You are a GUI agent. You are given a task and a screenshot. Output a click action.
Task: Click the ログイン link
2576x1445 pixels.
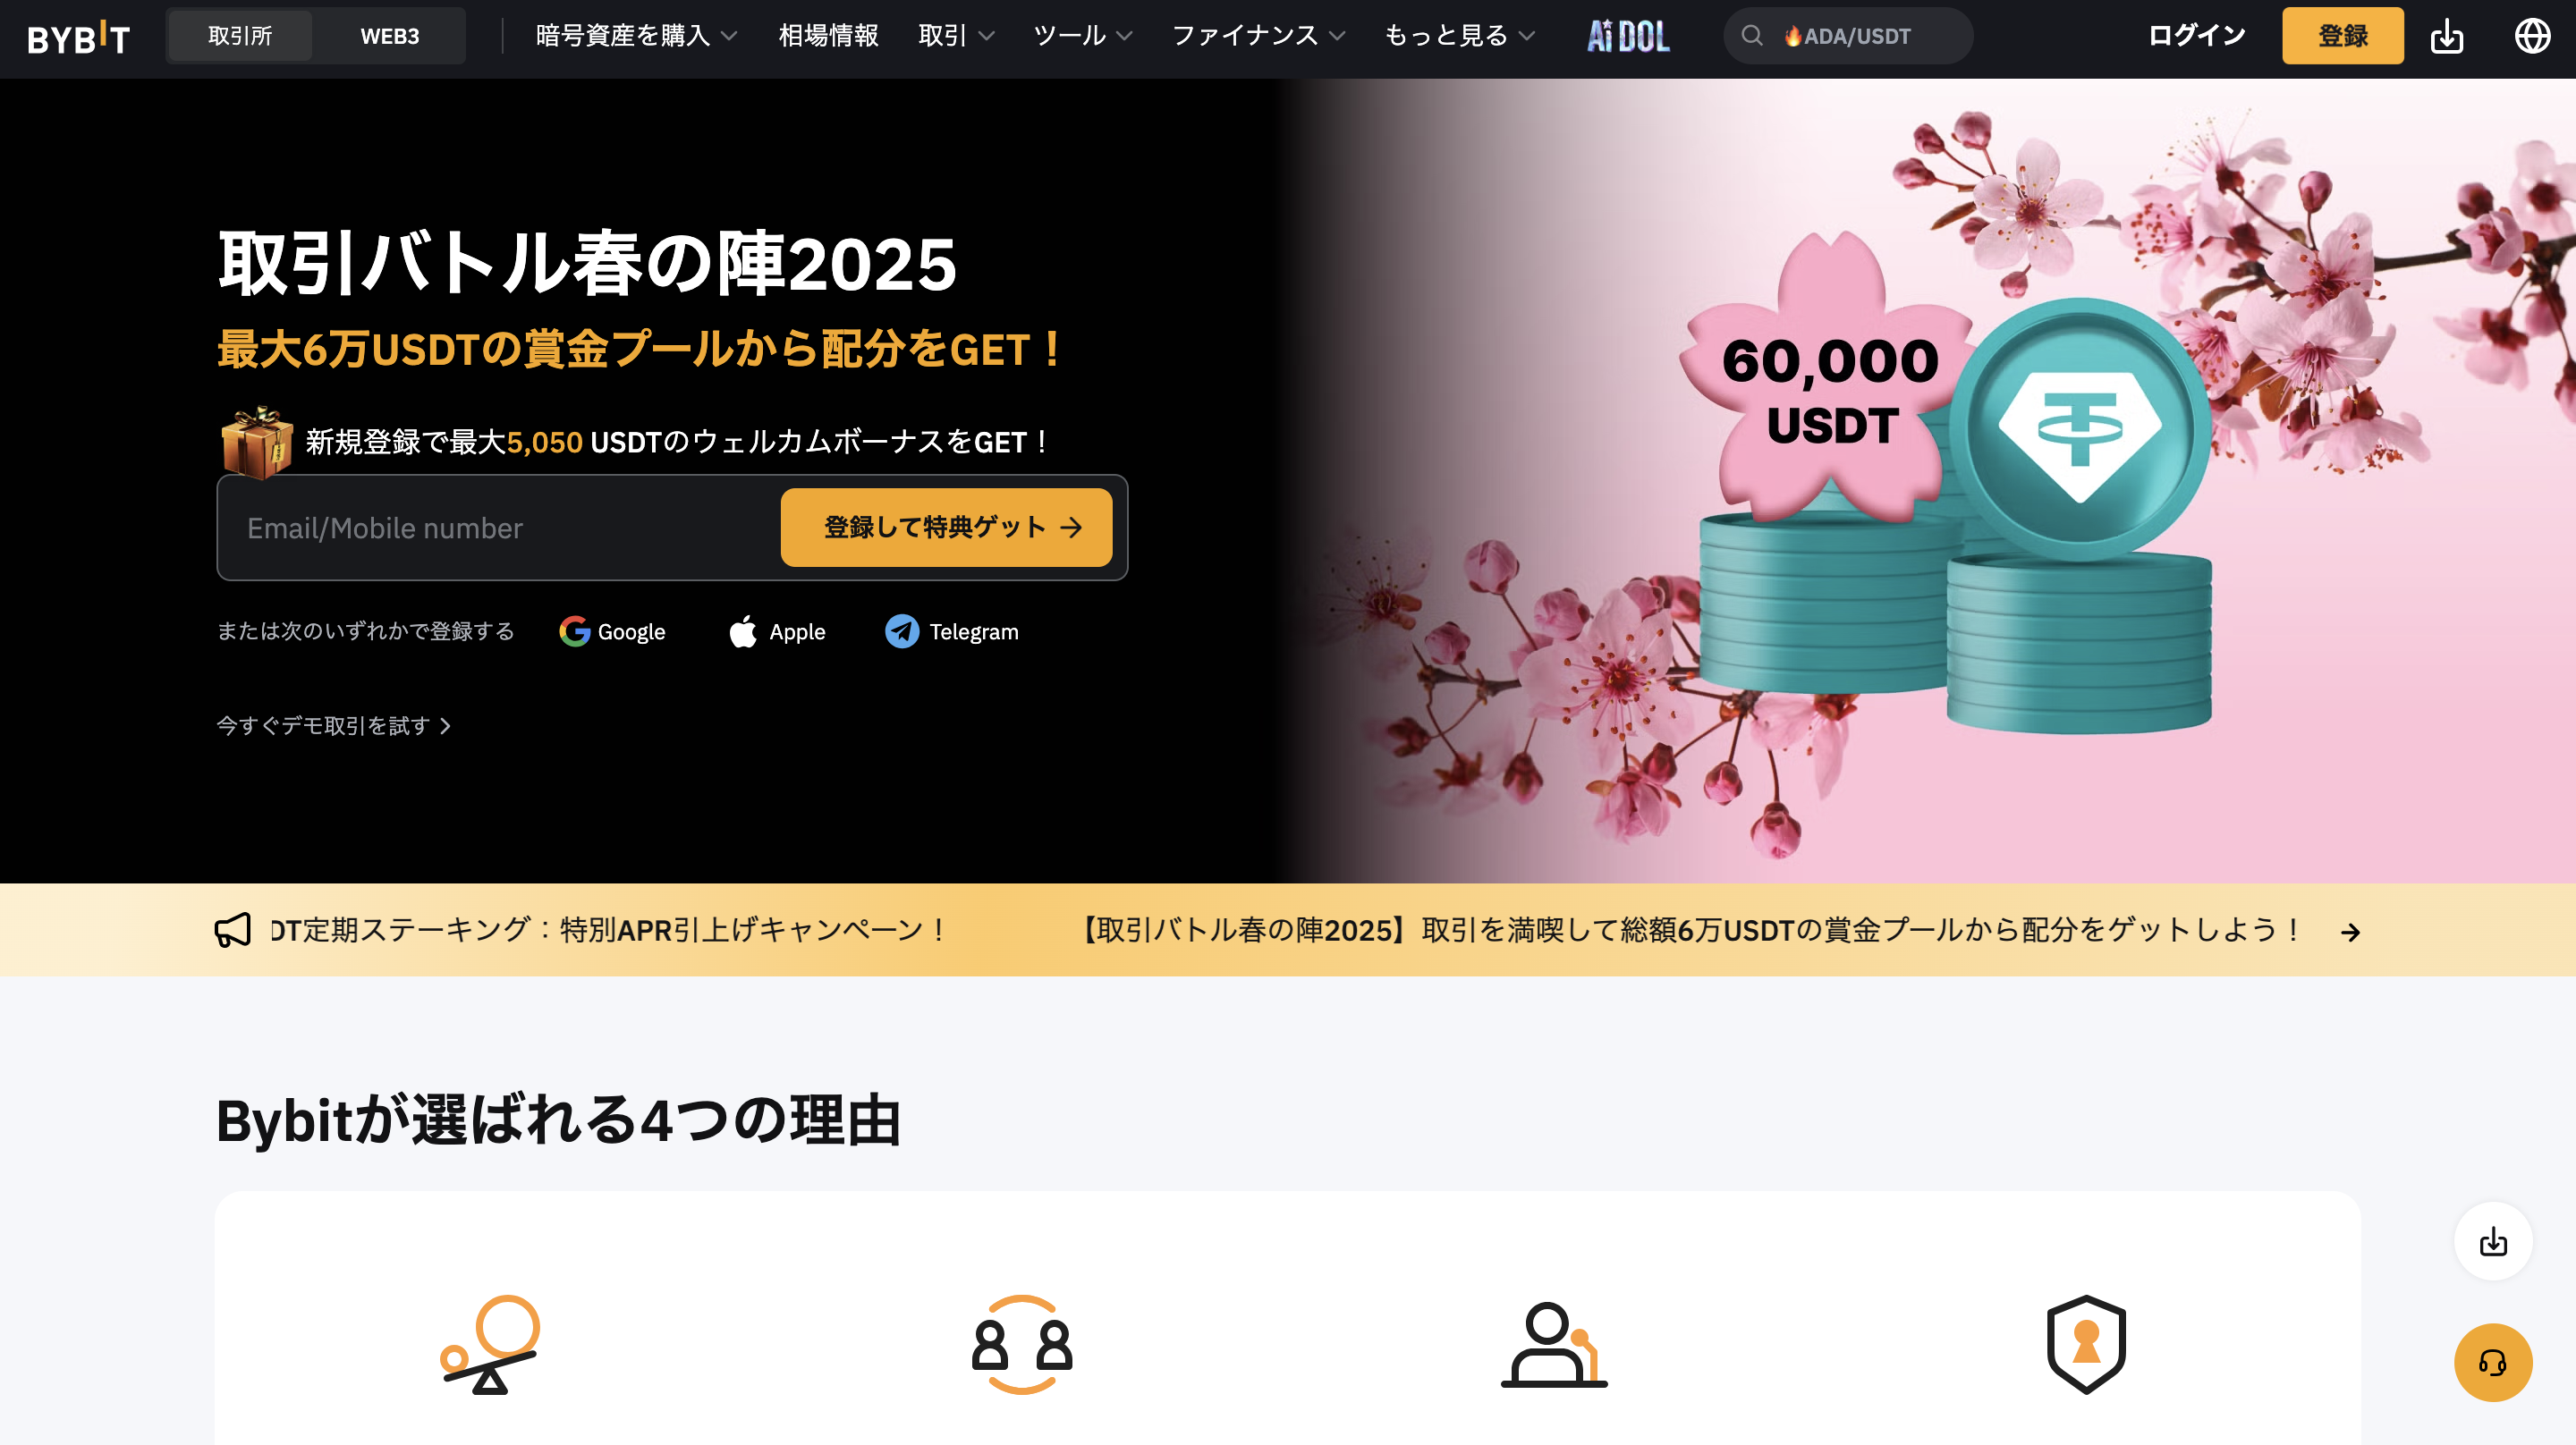(x=2196, y=36)
